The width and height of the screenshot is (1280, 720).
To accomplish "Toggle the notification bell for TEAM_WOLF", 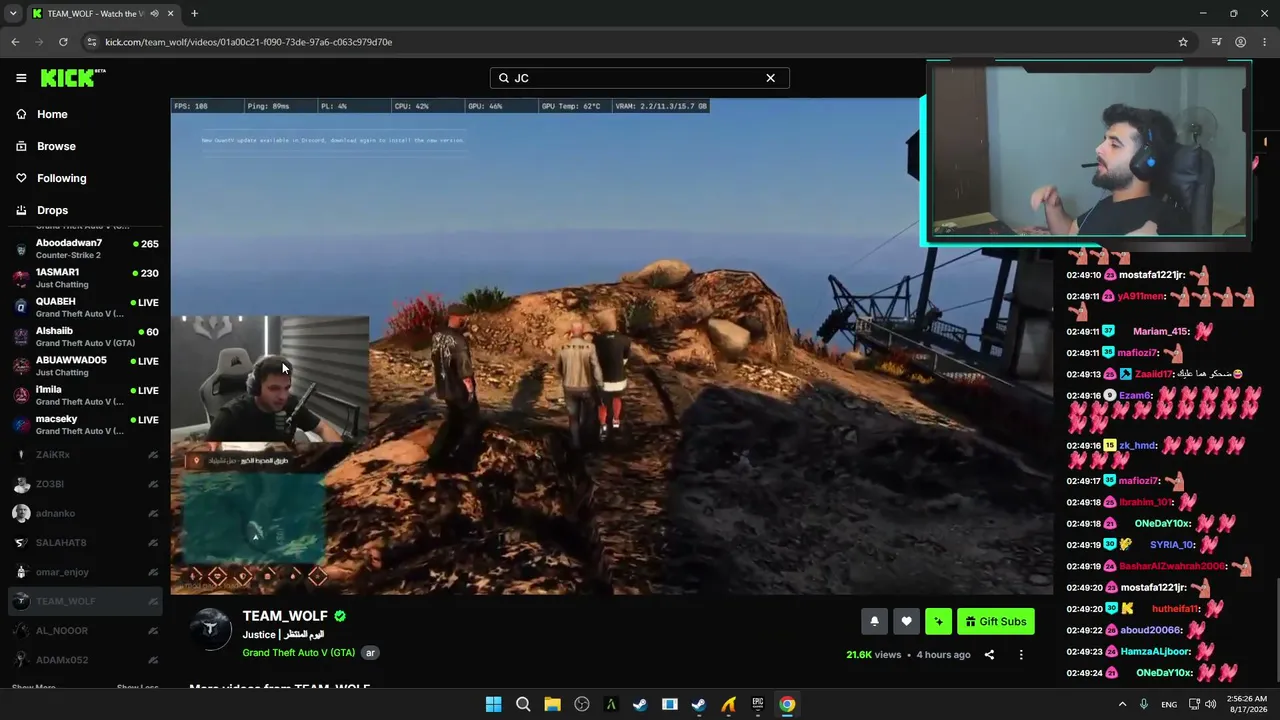I will 874,621.
